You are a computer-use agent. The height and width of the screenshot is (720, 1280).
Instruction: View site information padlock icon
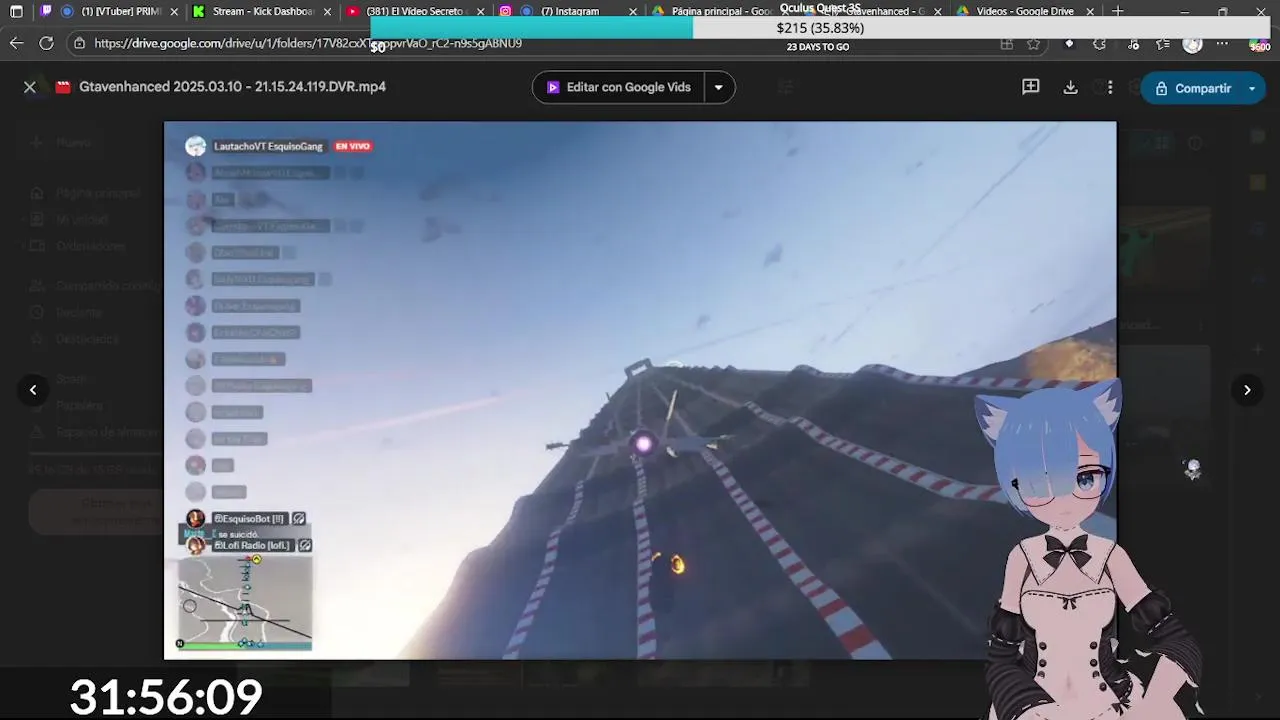[x=79, y=43]
